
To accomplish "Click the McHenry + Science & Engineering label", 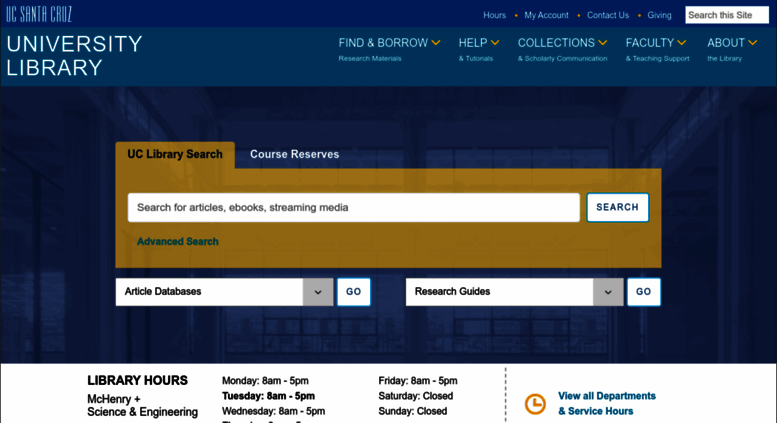I will 142,406.
